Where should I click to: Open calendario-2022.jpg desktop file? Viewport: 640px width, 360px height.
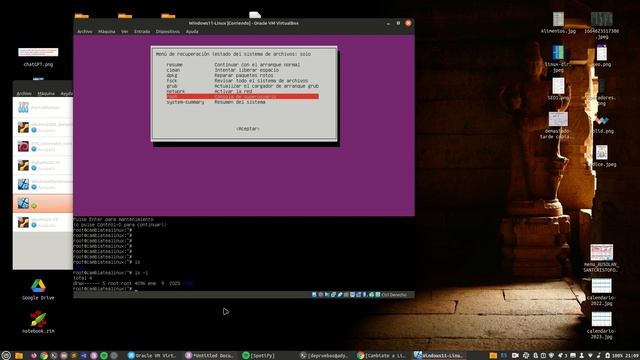pyautogui.click(x=602, y=291)
